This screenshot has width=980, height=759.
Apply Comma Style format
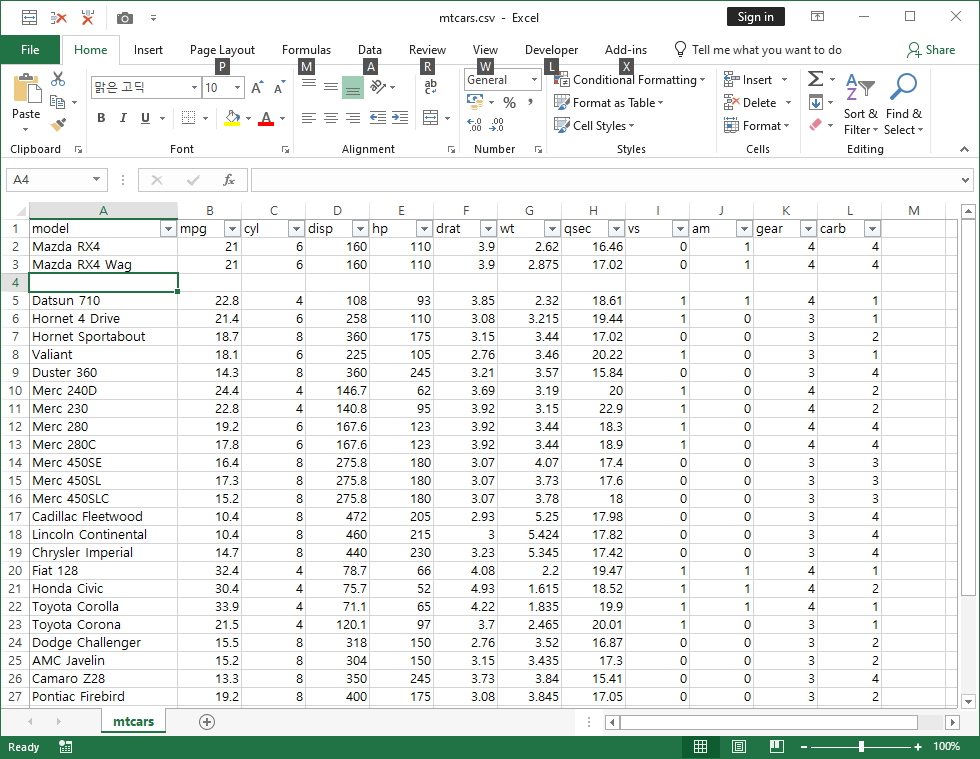[x=530, y=102]
